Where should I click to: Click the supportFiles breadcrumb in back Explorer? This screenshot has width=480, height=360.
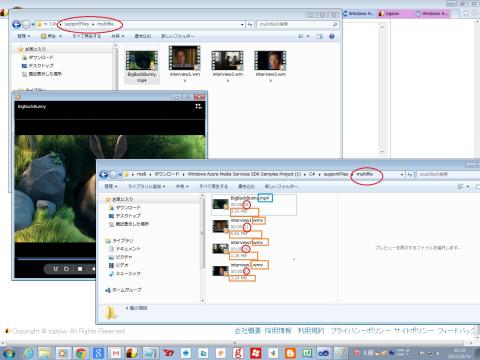(77, 24)
